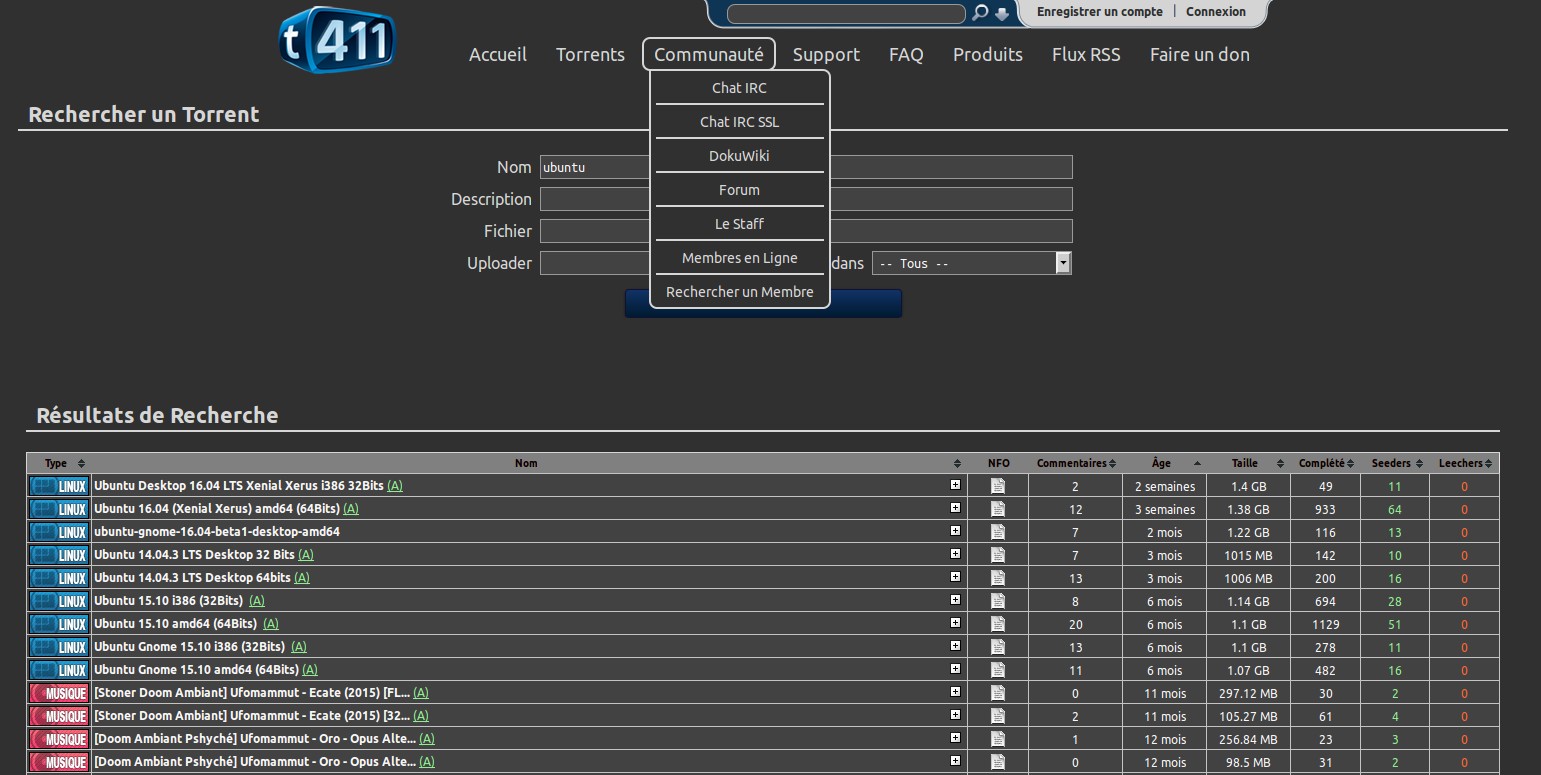Click Enregistrer un compte link
The height and width of the screenshot is (775, 1541).
pos(1099,12)
